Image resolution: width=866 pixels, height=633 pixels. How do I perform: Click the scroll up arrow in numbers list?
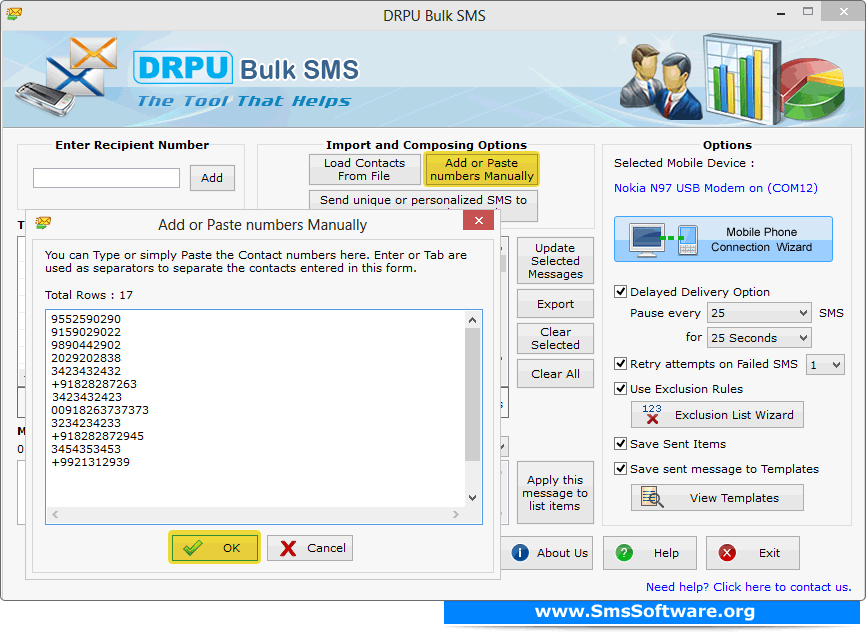(x=472, y=320)
